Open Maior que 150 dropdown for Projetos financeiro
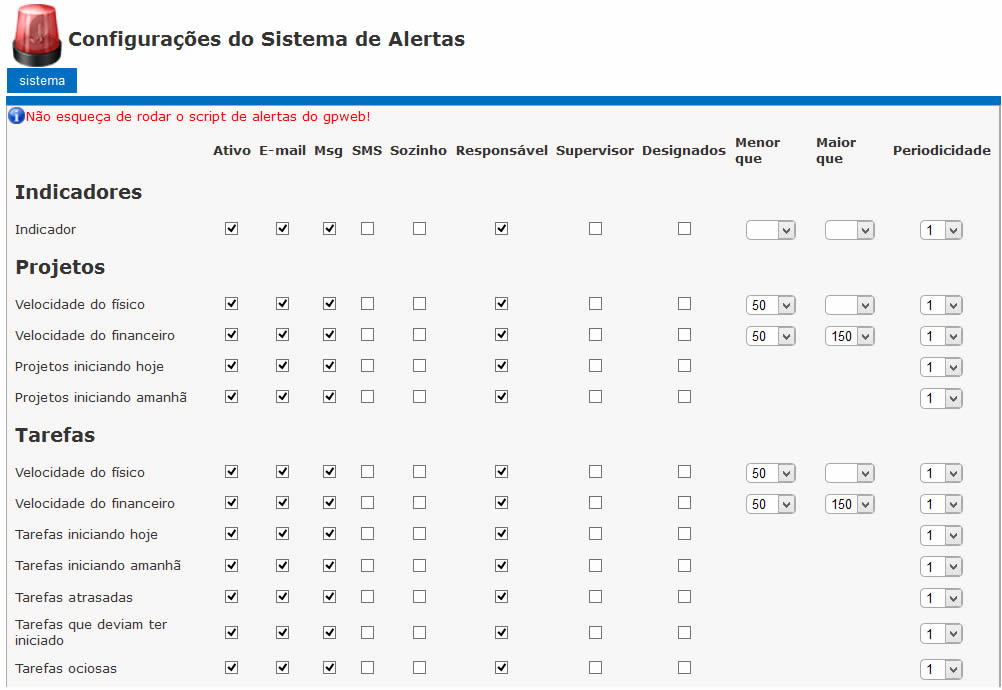 pyautogui.click(x=850, y=336)
